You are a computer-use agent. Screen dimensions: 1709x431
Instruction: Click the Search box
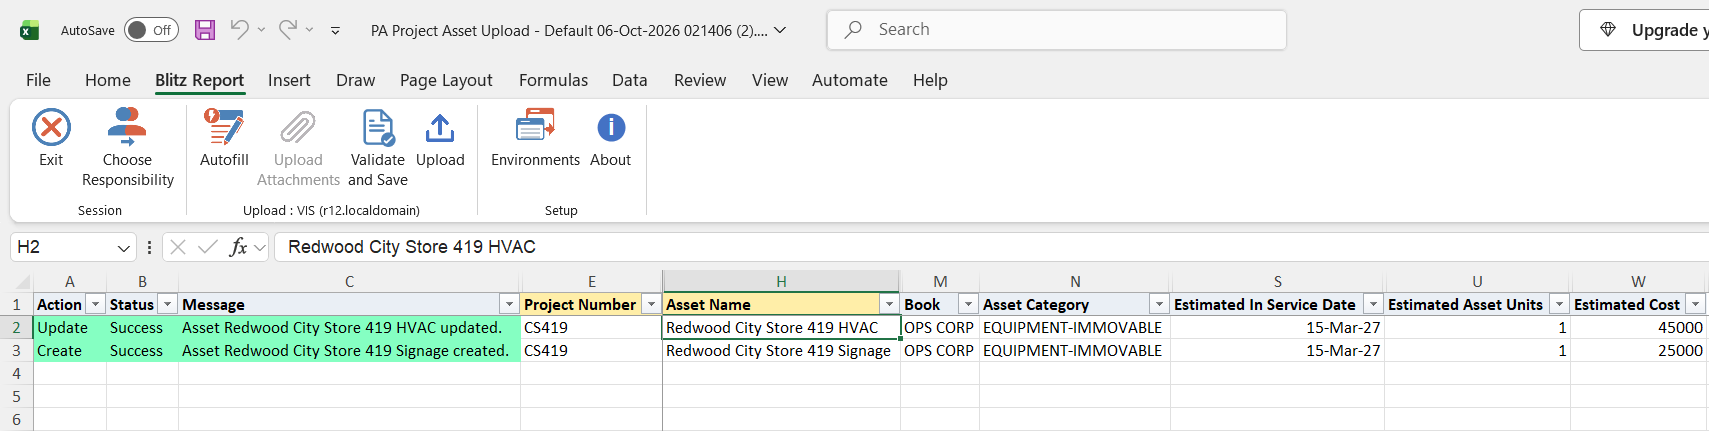(x=1056, y=30)
